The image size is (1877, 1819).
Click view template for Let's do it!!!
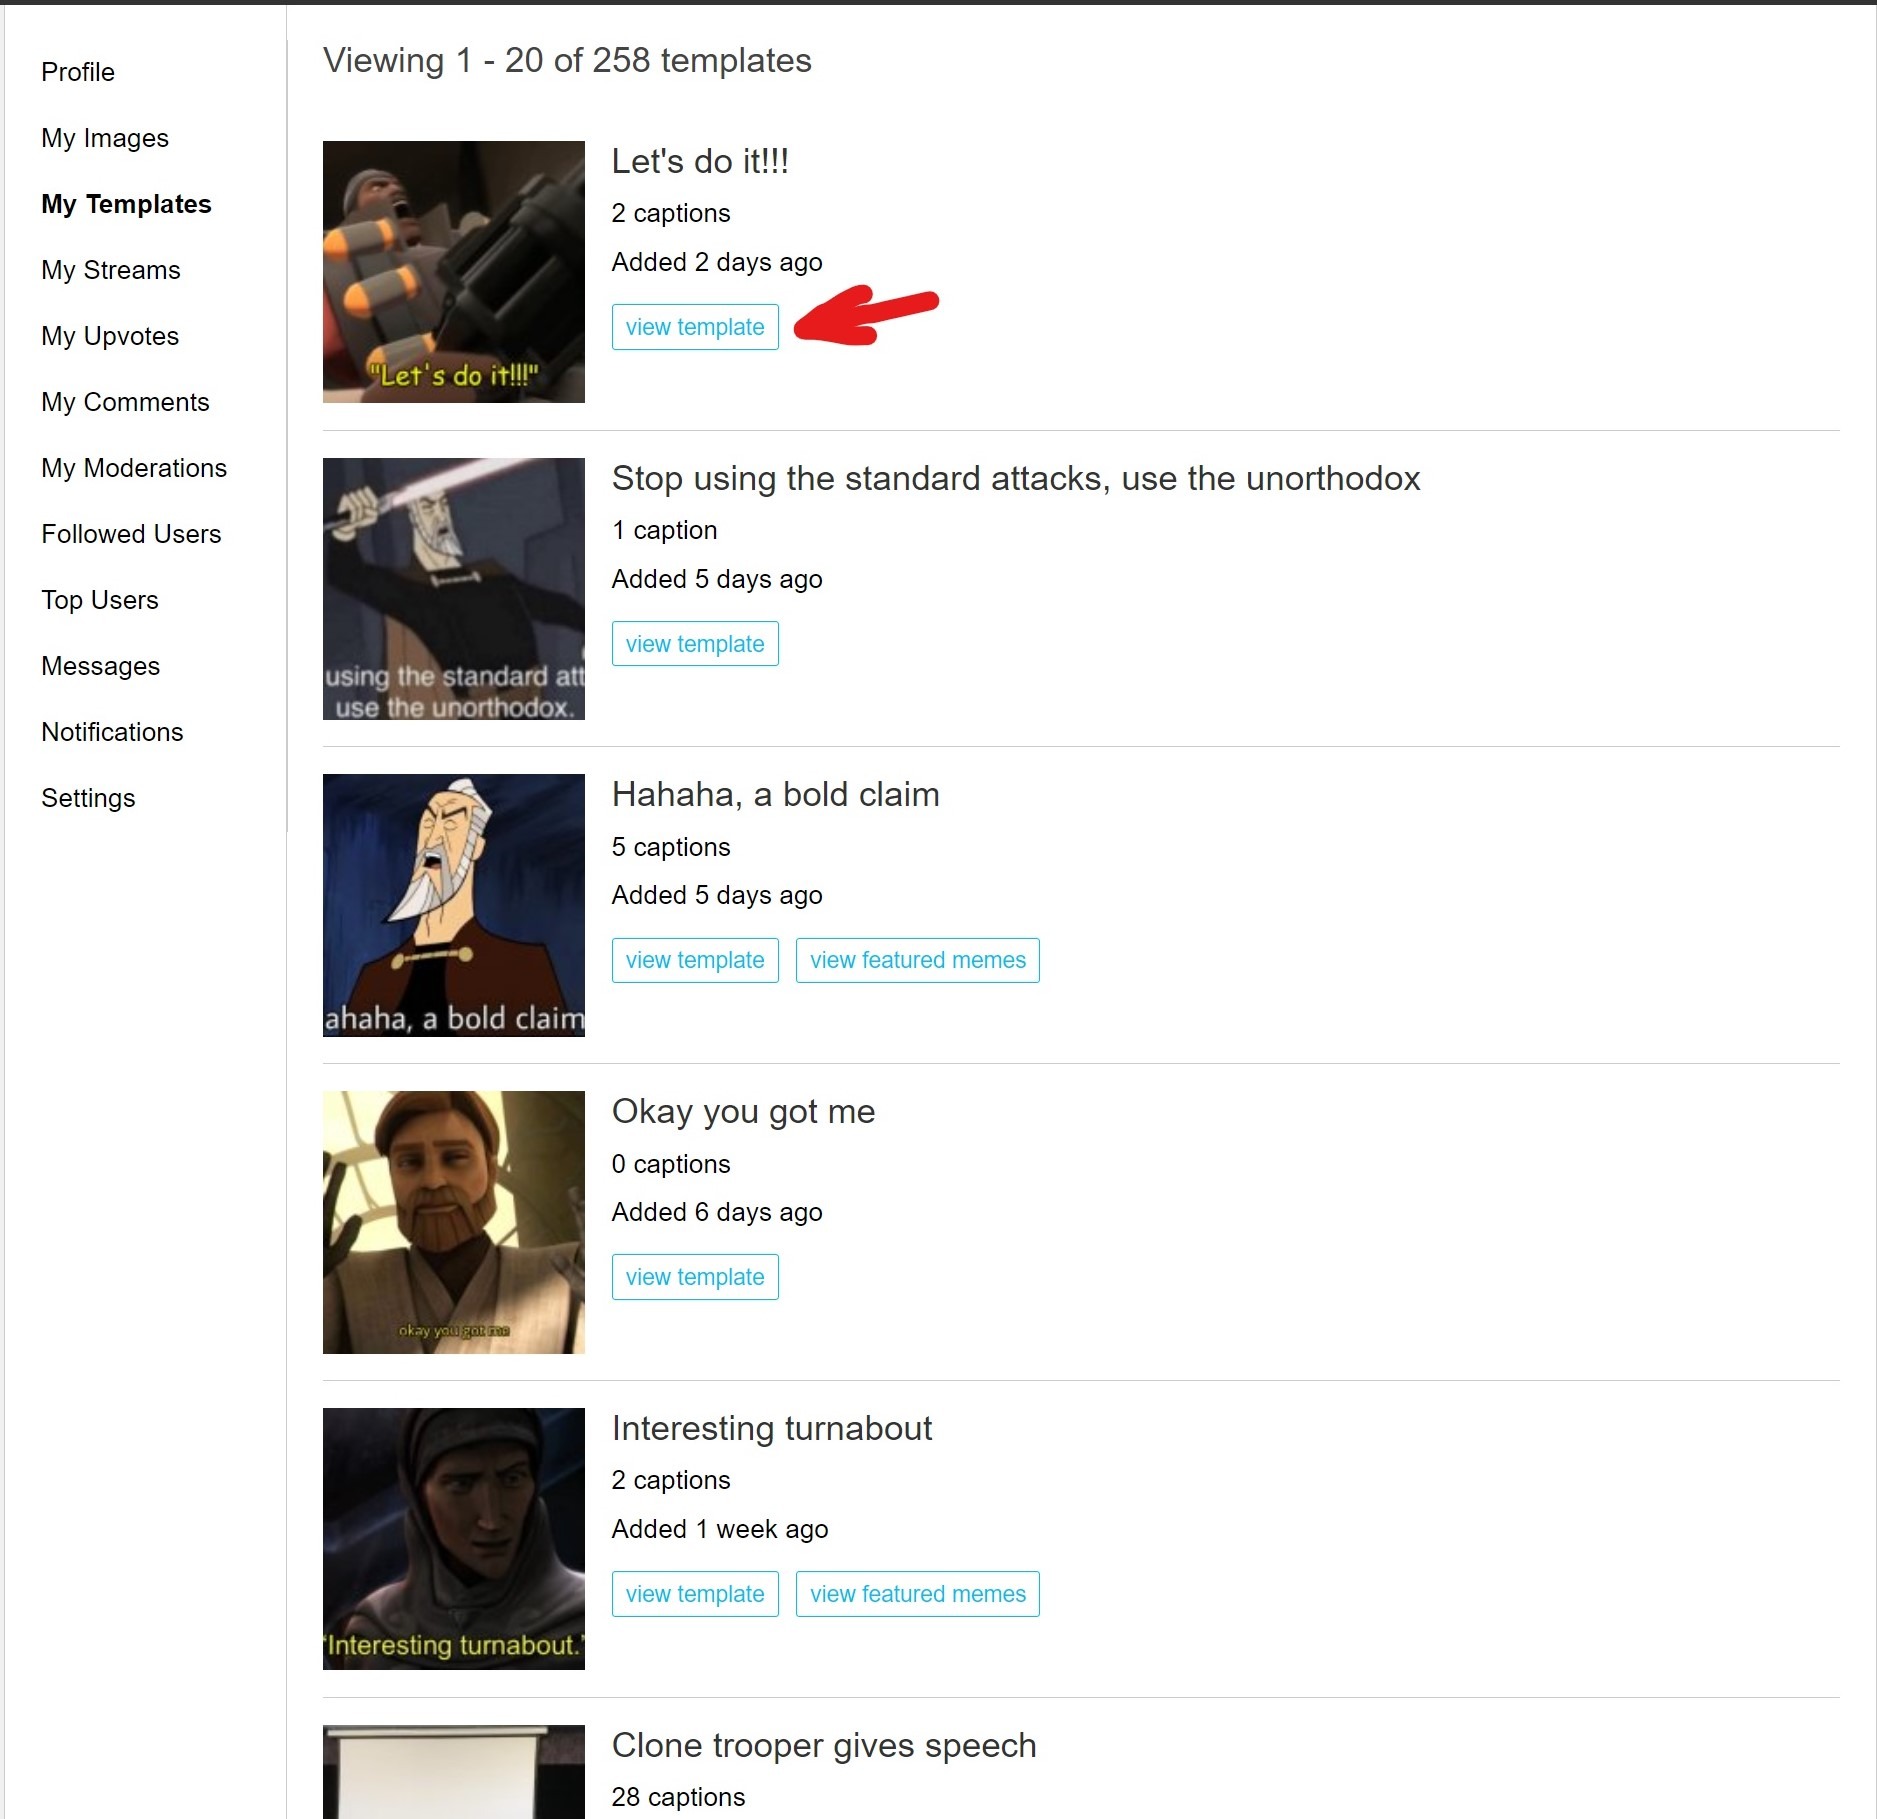695,327
